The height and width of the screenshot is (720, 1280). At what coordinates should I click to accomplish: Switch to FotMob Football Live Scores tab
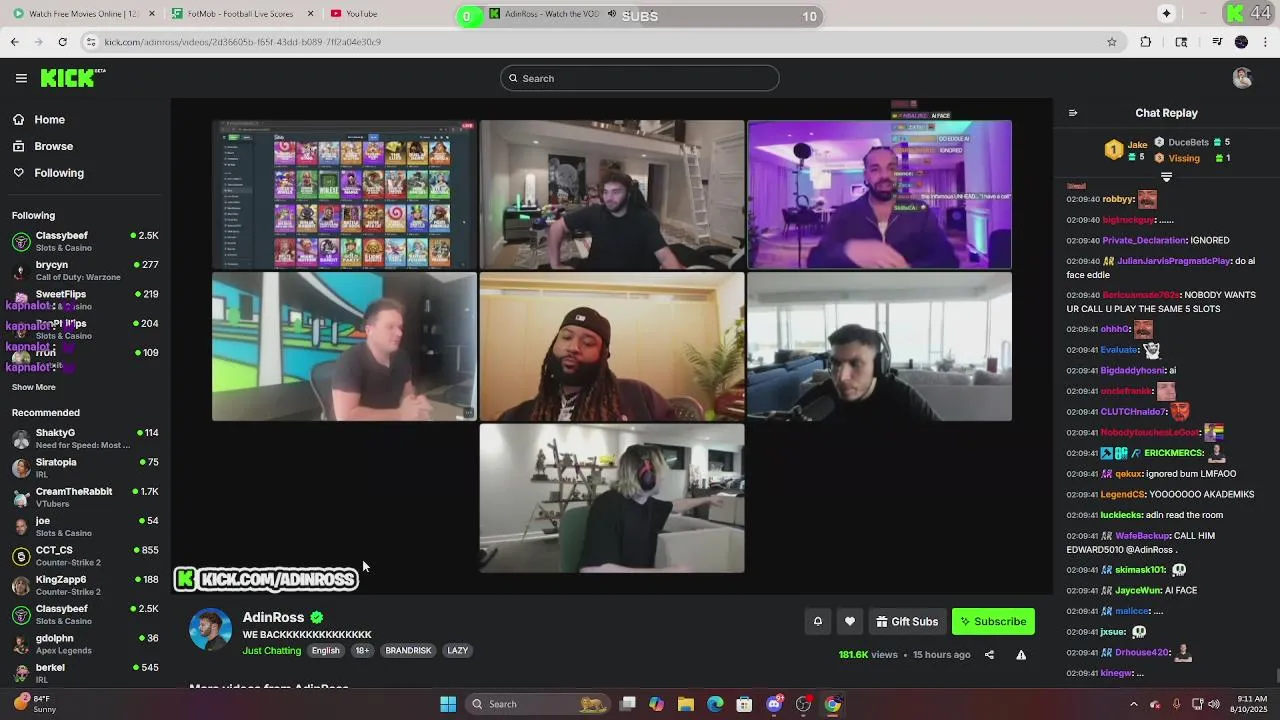click(x=240, y=14)
